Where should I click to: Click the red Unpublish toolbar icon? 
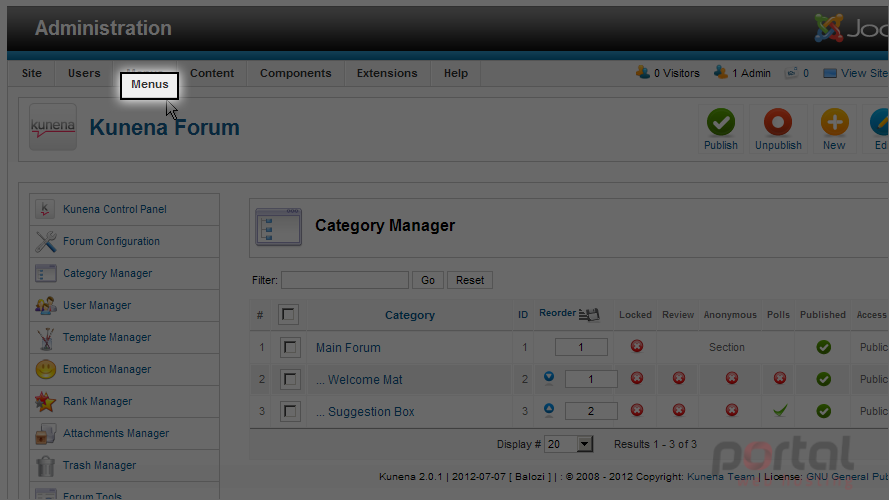click(x=778, y=122)
